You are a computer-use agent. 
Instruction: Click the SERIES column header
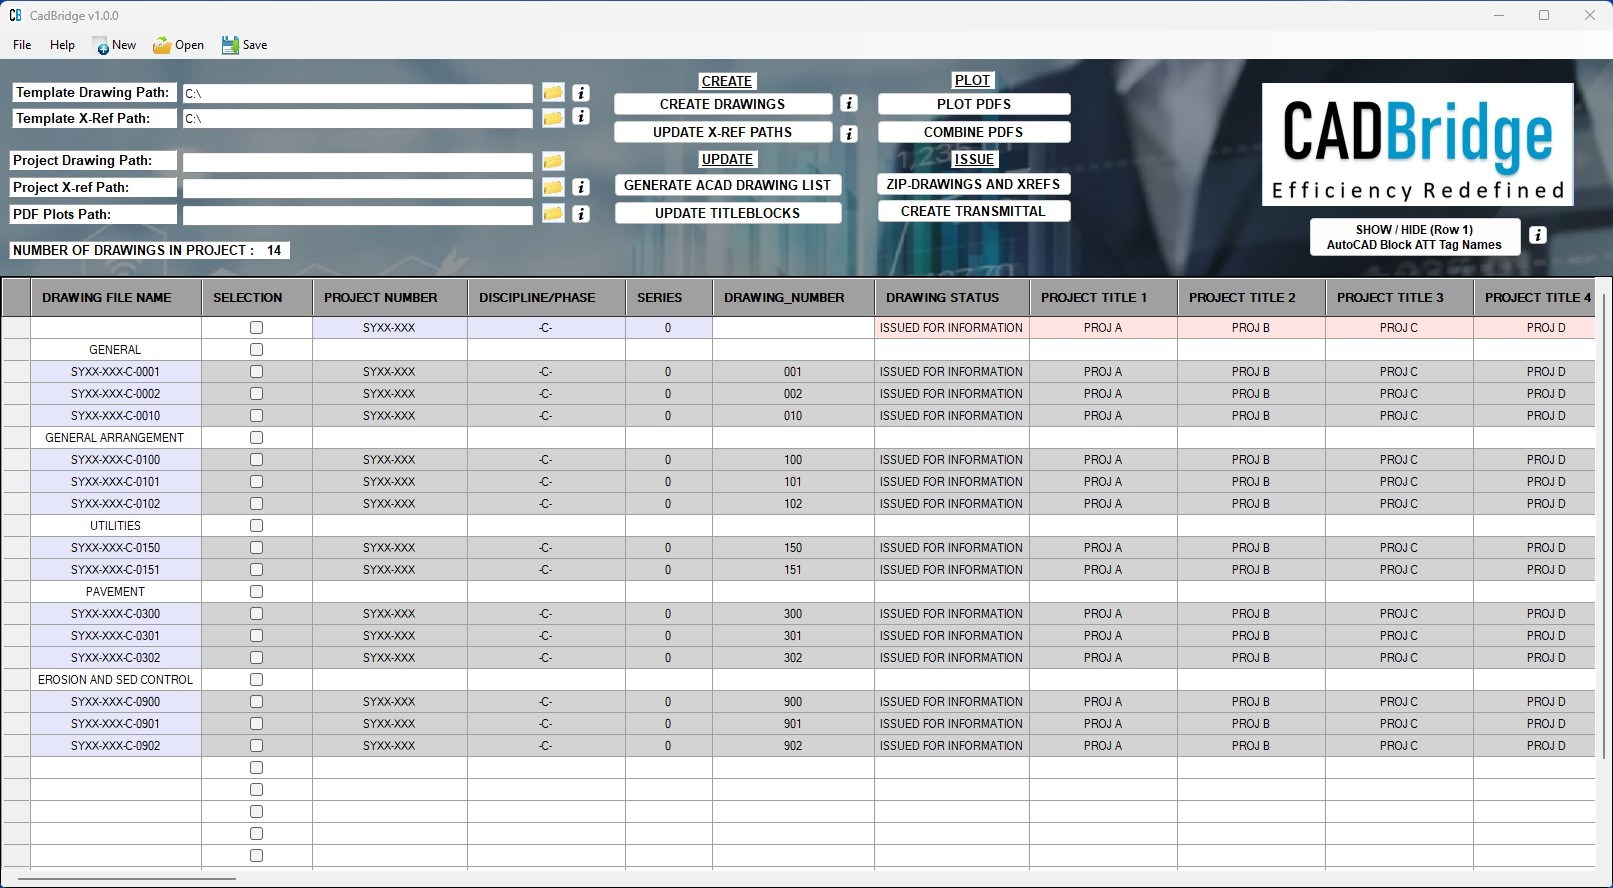coord(669,297)
